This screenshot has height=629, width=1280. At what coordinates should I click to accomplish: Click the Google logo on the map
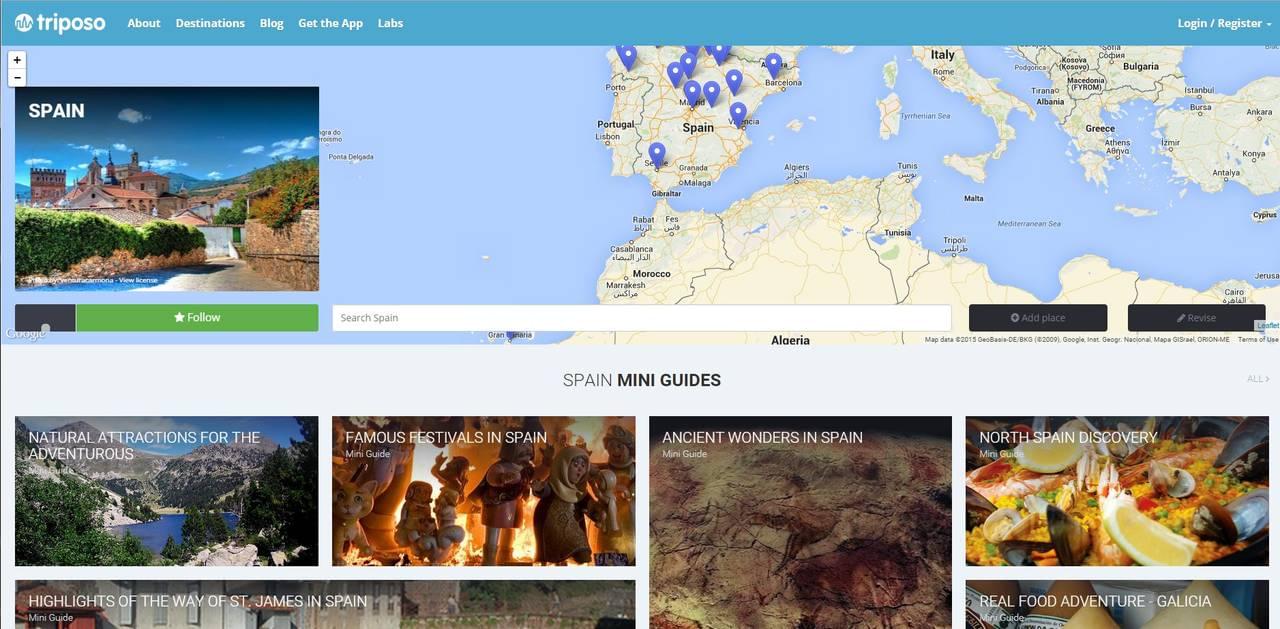(25, 334)
